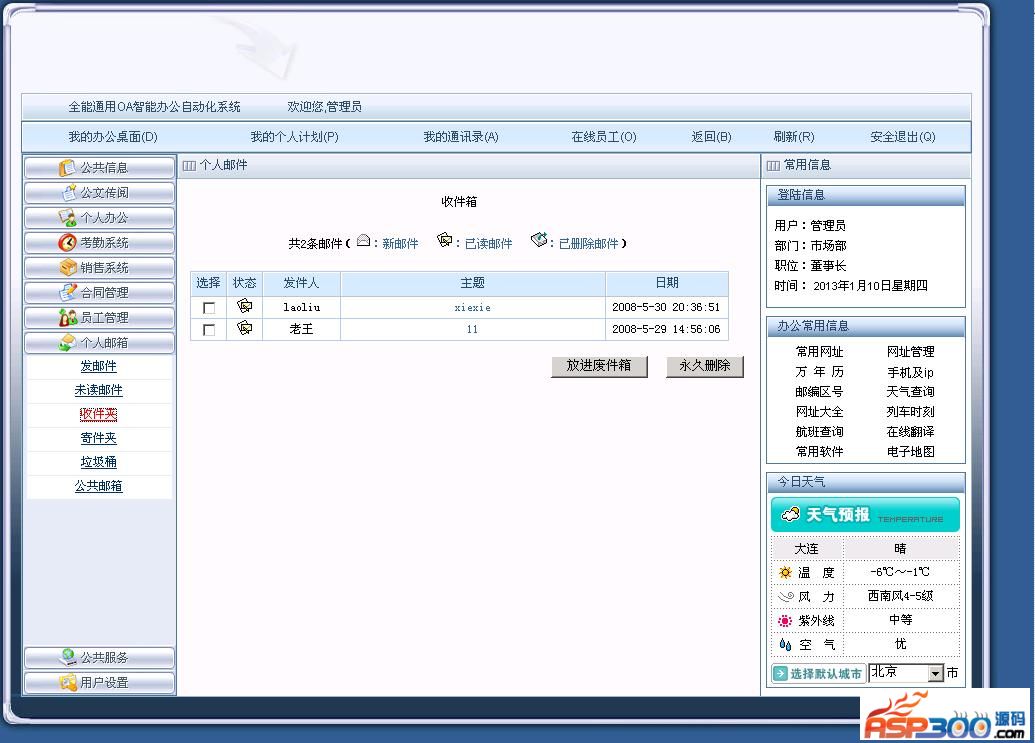This screenshot has height=743, width=1035.
Task: Click 安全退出(Q) in the top menu
Action: coord(902,137)
